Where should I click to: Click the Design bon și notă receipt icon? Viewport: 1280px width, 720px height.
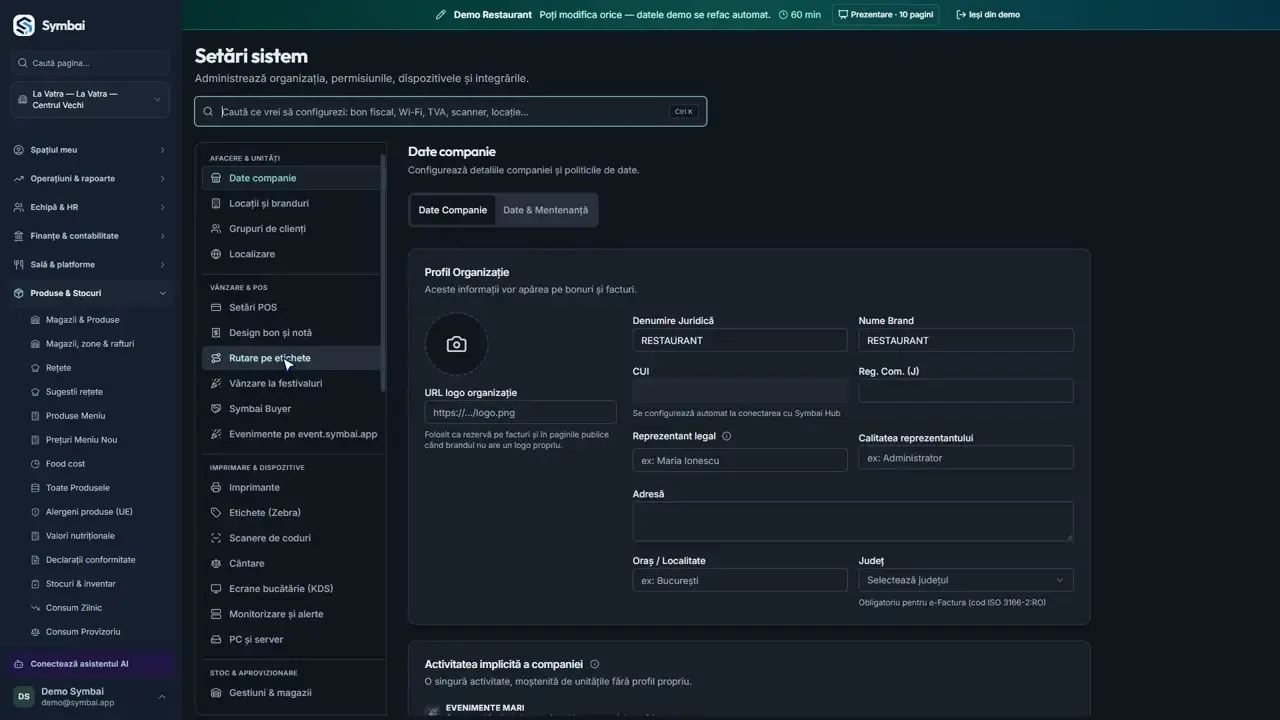(x=216, y=333)
